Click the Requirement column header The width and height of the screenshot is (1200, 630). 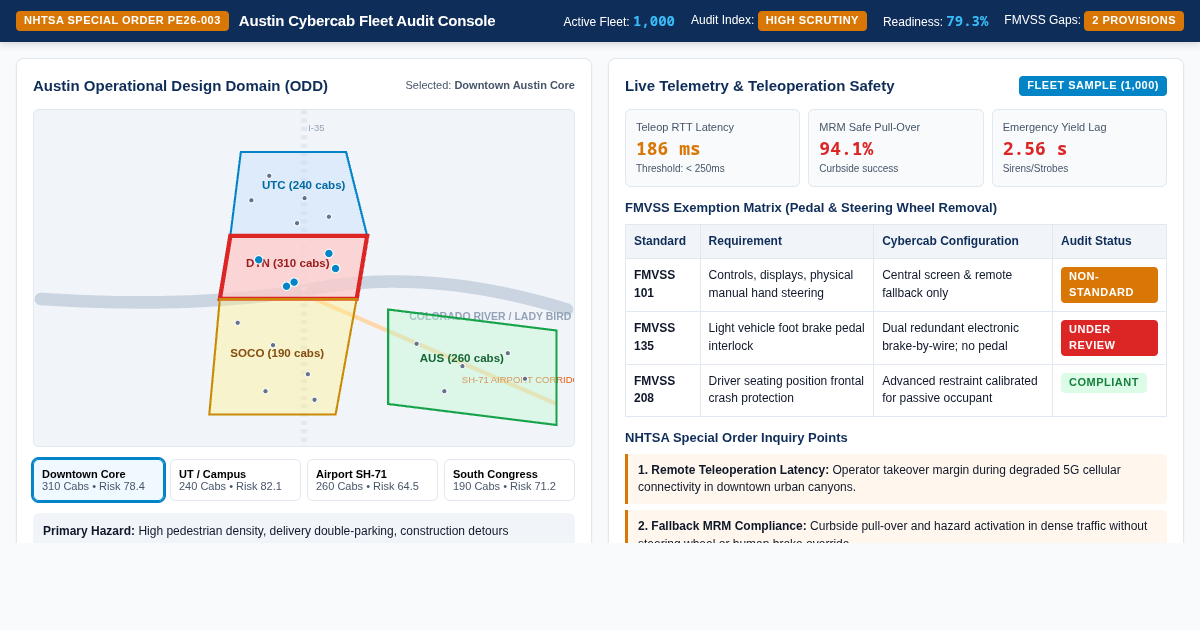(x=787, y=241)
